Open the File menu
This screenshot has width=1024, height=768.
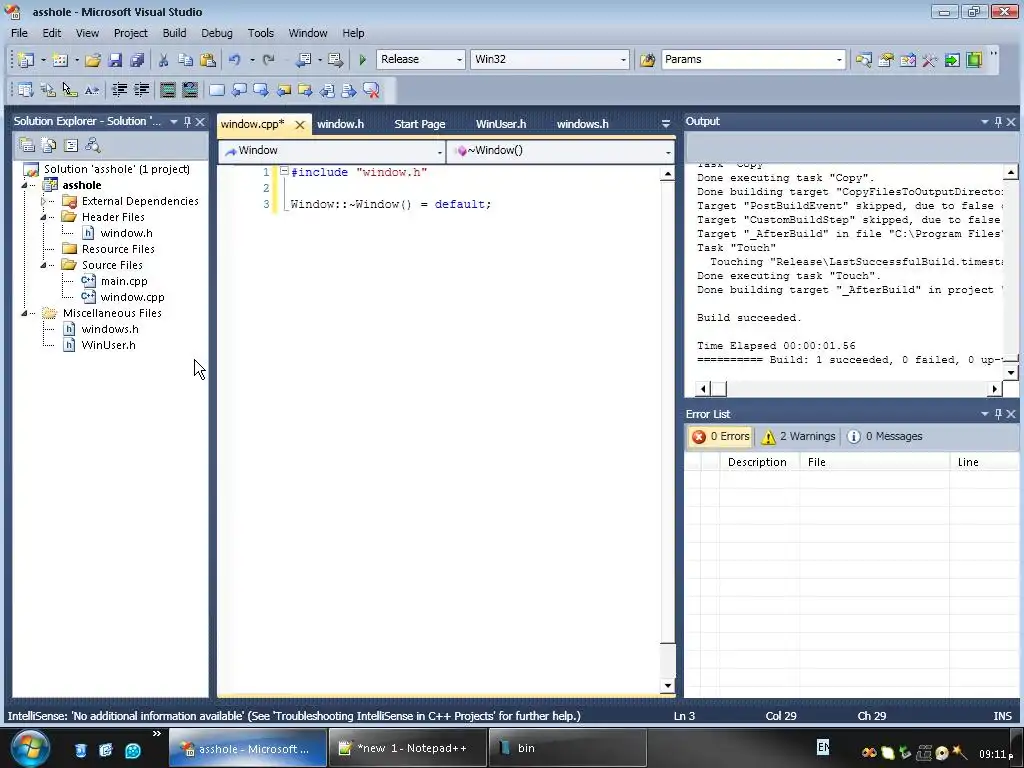(19, 33)
